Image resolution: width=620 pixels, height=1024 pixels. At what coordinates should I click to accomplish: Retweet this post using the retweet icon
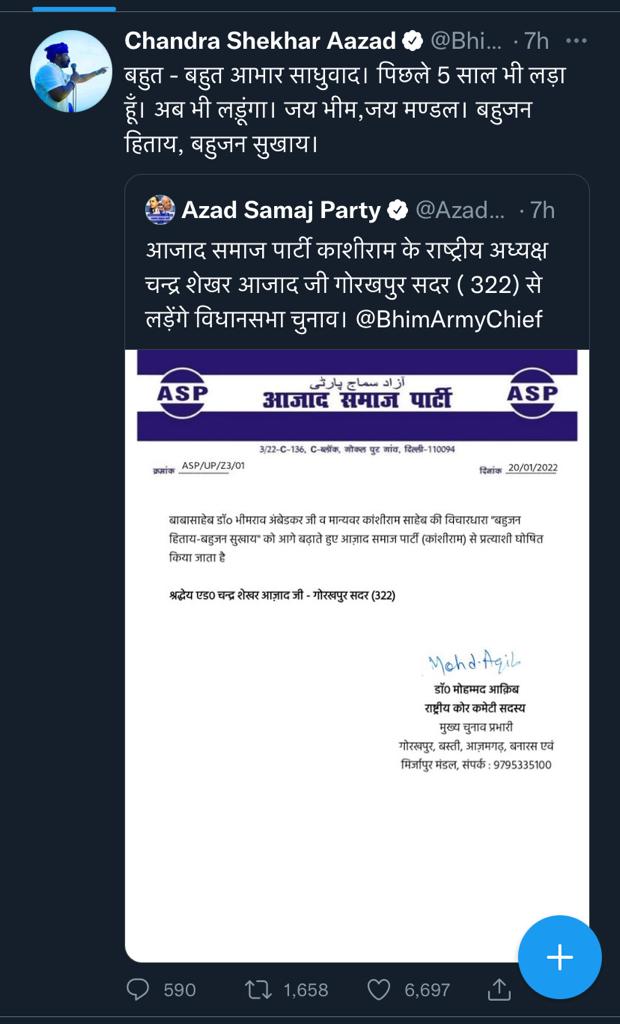click(x=259, y=989)
